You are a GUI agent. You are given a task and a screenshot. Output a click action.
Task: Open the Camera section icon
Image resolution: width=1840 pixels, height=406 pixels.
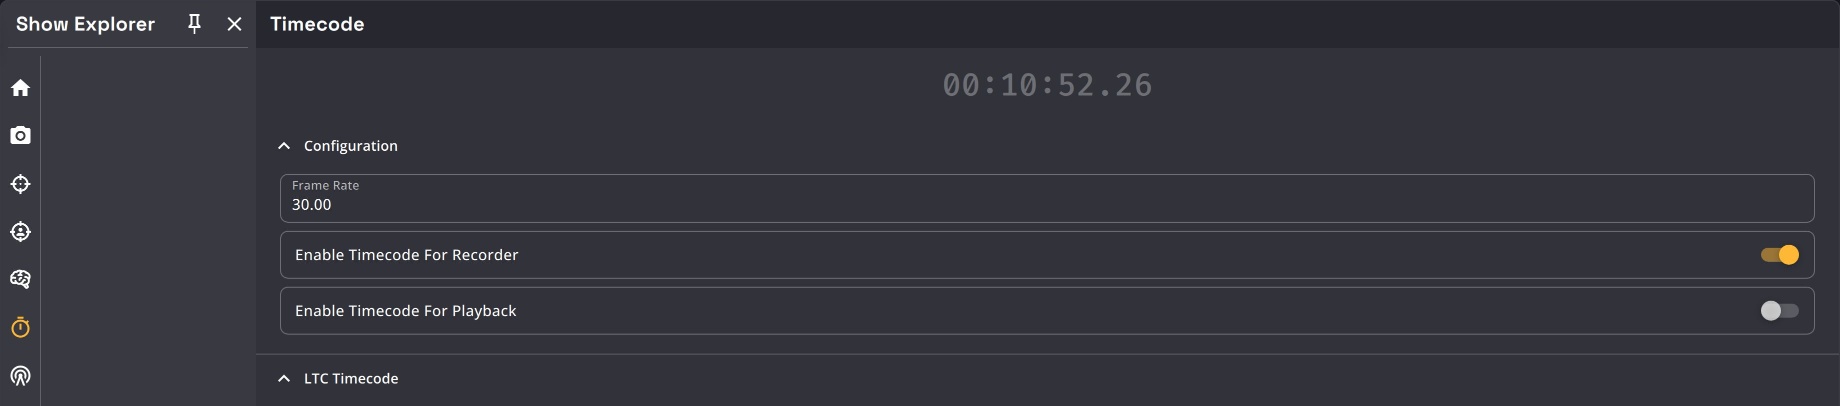[20, 135]
